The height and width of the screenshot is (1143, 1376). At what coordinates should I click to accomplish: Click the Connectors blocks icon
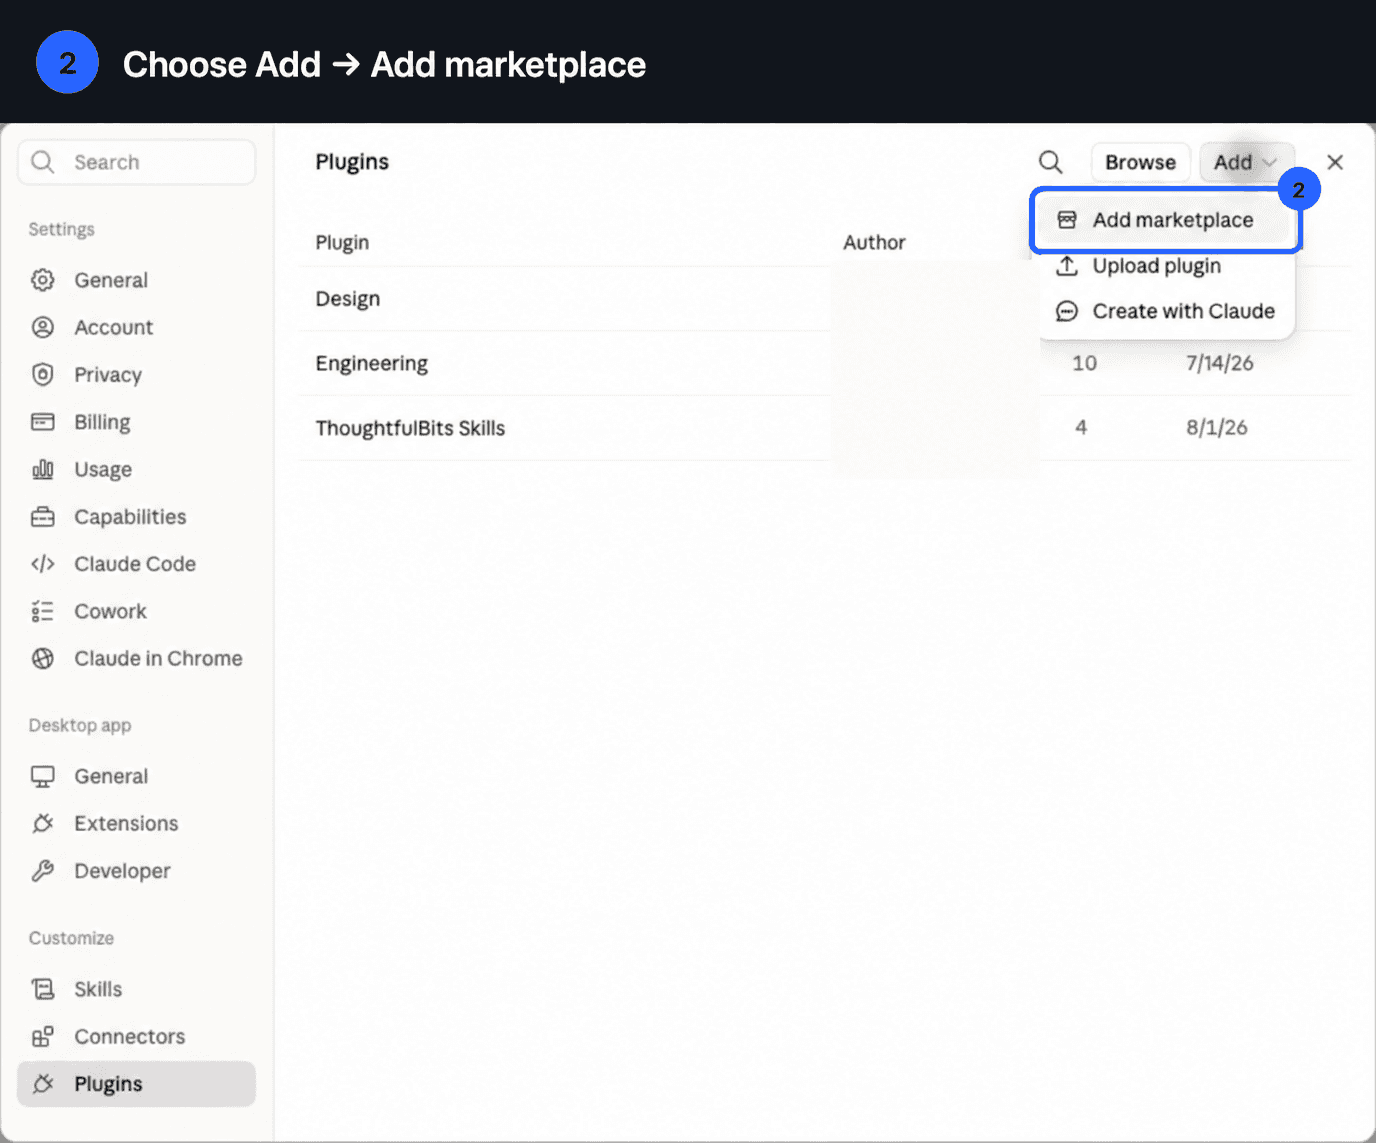(42, 1036)
